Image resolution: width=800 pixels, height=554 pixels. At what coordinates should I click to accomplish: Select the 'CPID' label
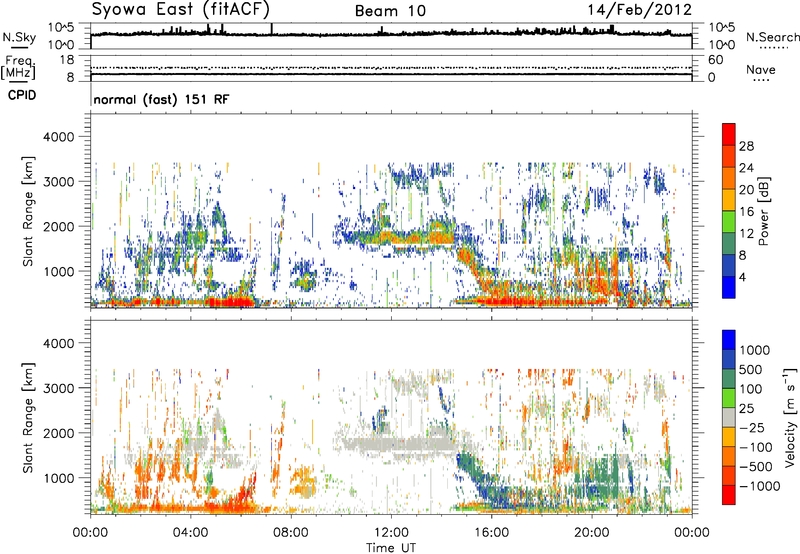tap(22, 95)
